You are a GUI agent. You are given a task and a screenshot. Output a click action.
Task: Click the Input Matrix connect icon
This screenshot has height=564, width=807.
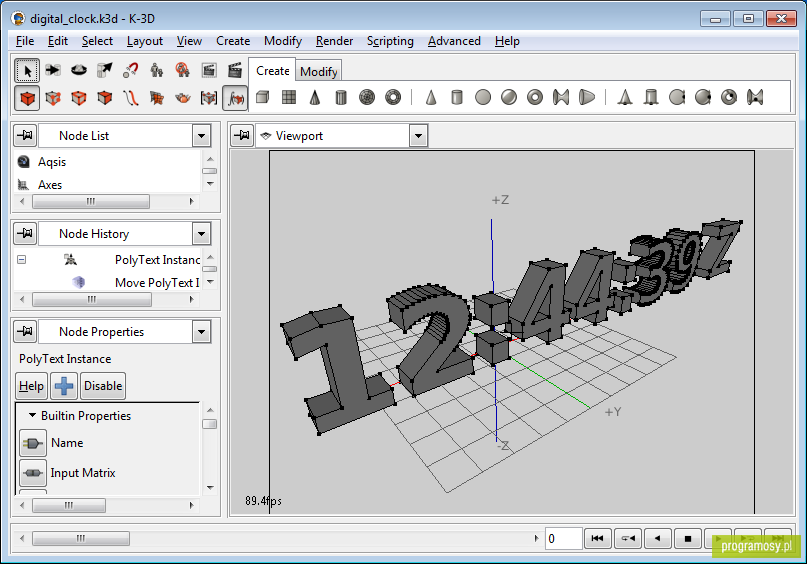point(33,473)
